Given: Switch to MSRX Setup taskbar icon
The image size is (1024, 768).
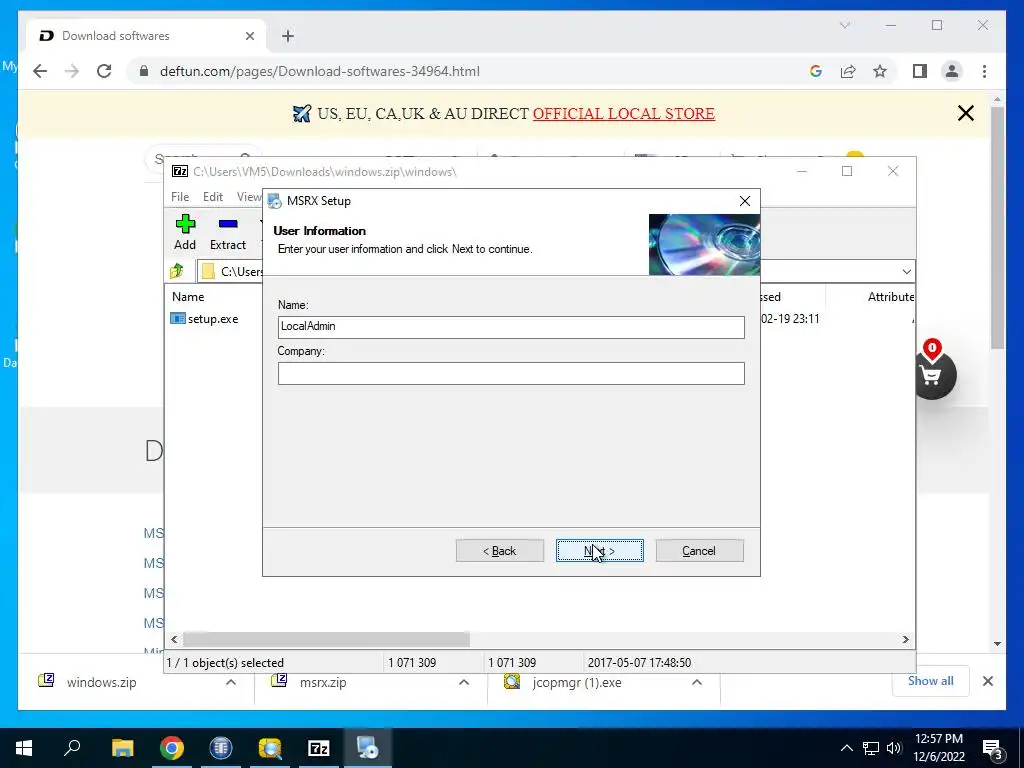Looking at the screenshot, I should click(367, 748).
